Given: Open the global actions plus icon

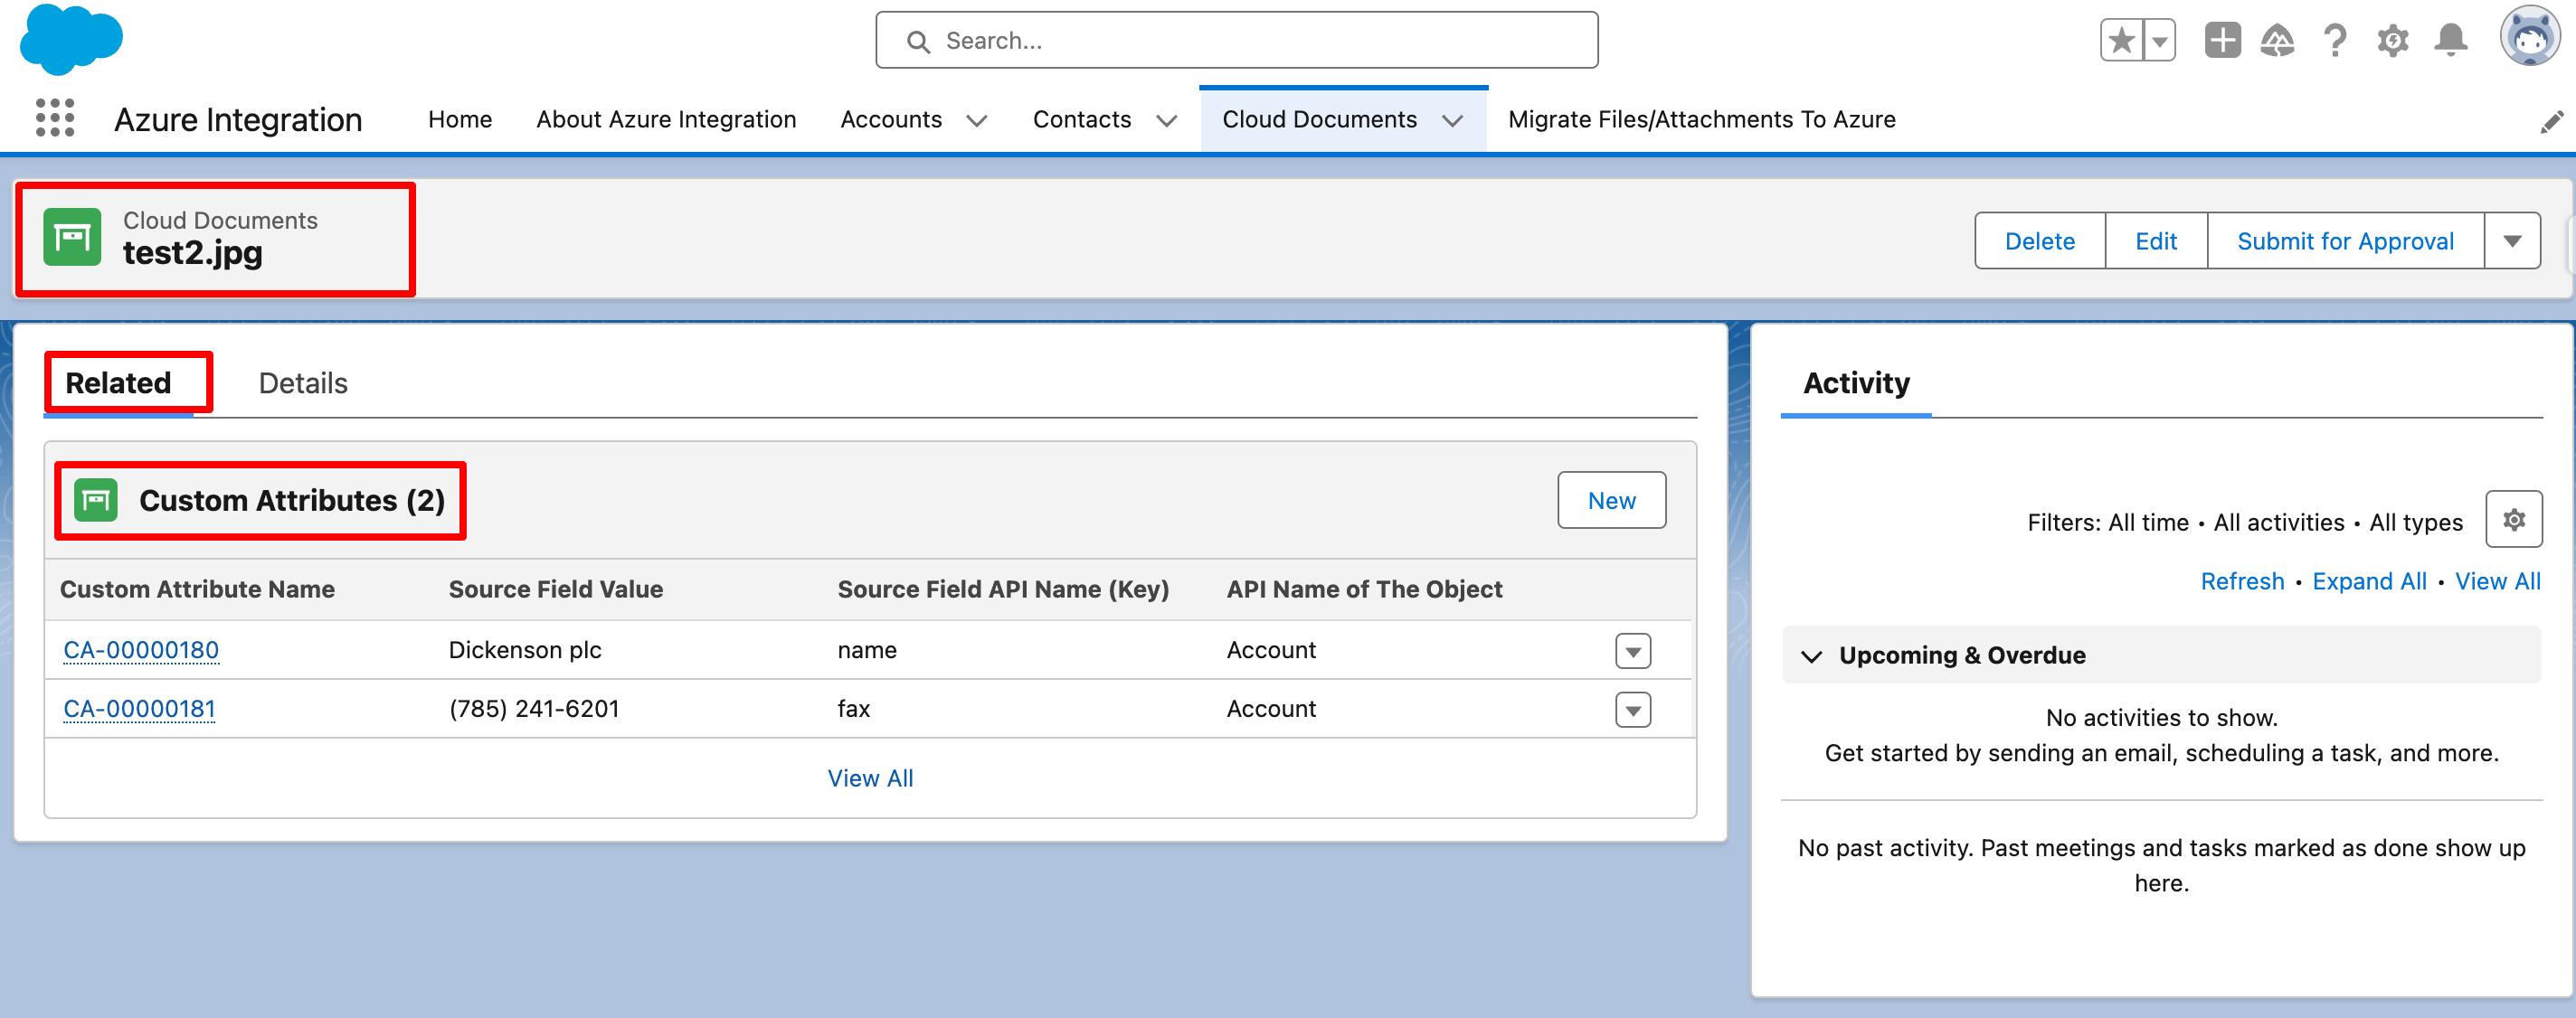Looking at the screenshot, I should pos(2222,41).
